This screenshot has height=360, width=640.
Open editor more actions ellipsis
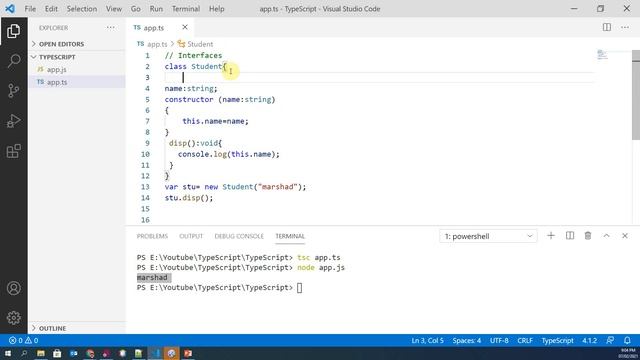[x=625, y=27]
